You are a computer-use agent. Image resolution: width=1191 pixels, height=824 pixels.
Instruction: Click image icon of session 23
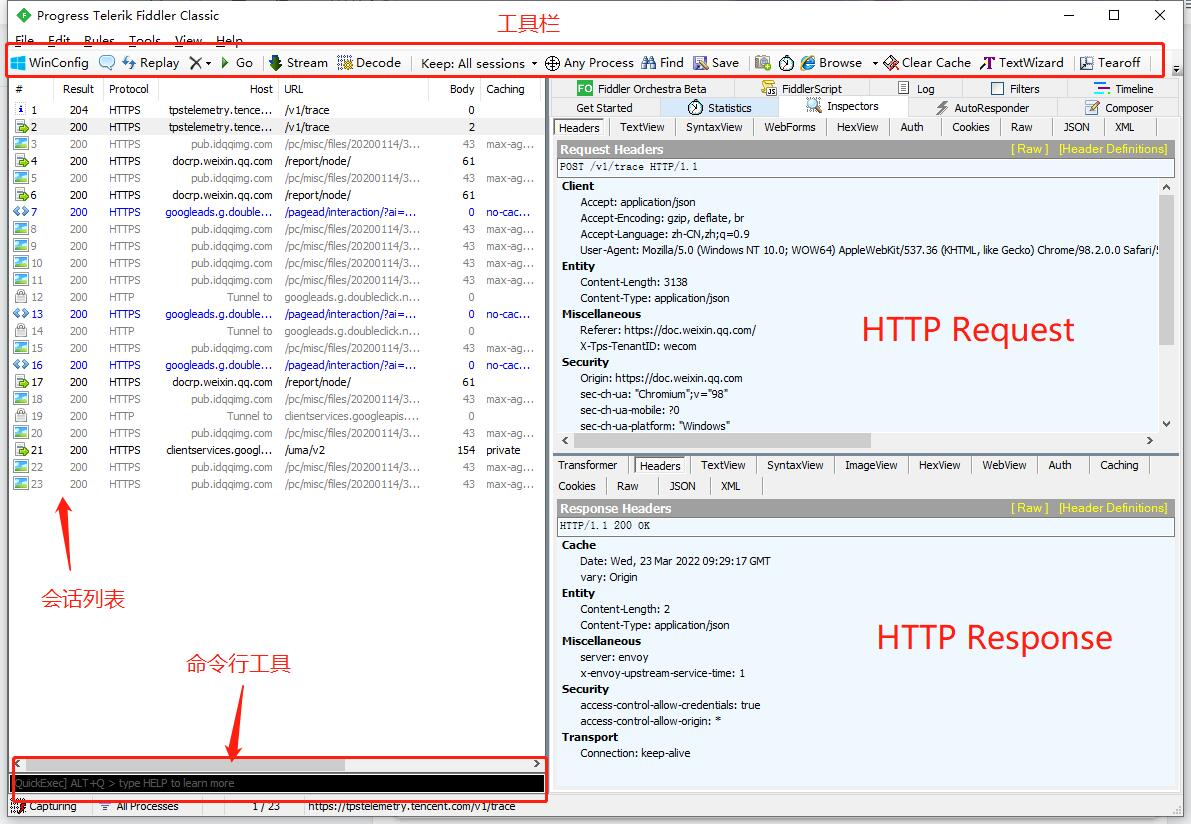(21, 484)
